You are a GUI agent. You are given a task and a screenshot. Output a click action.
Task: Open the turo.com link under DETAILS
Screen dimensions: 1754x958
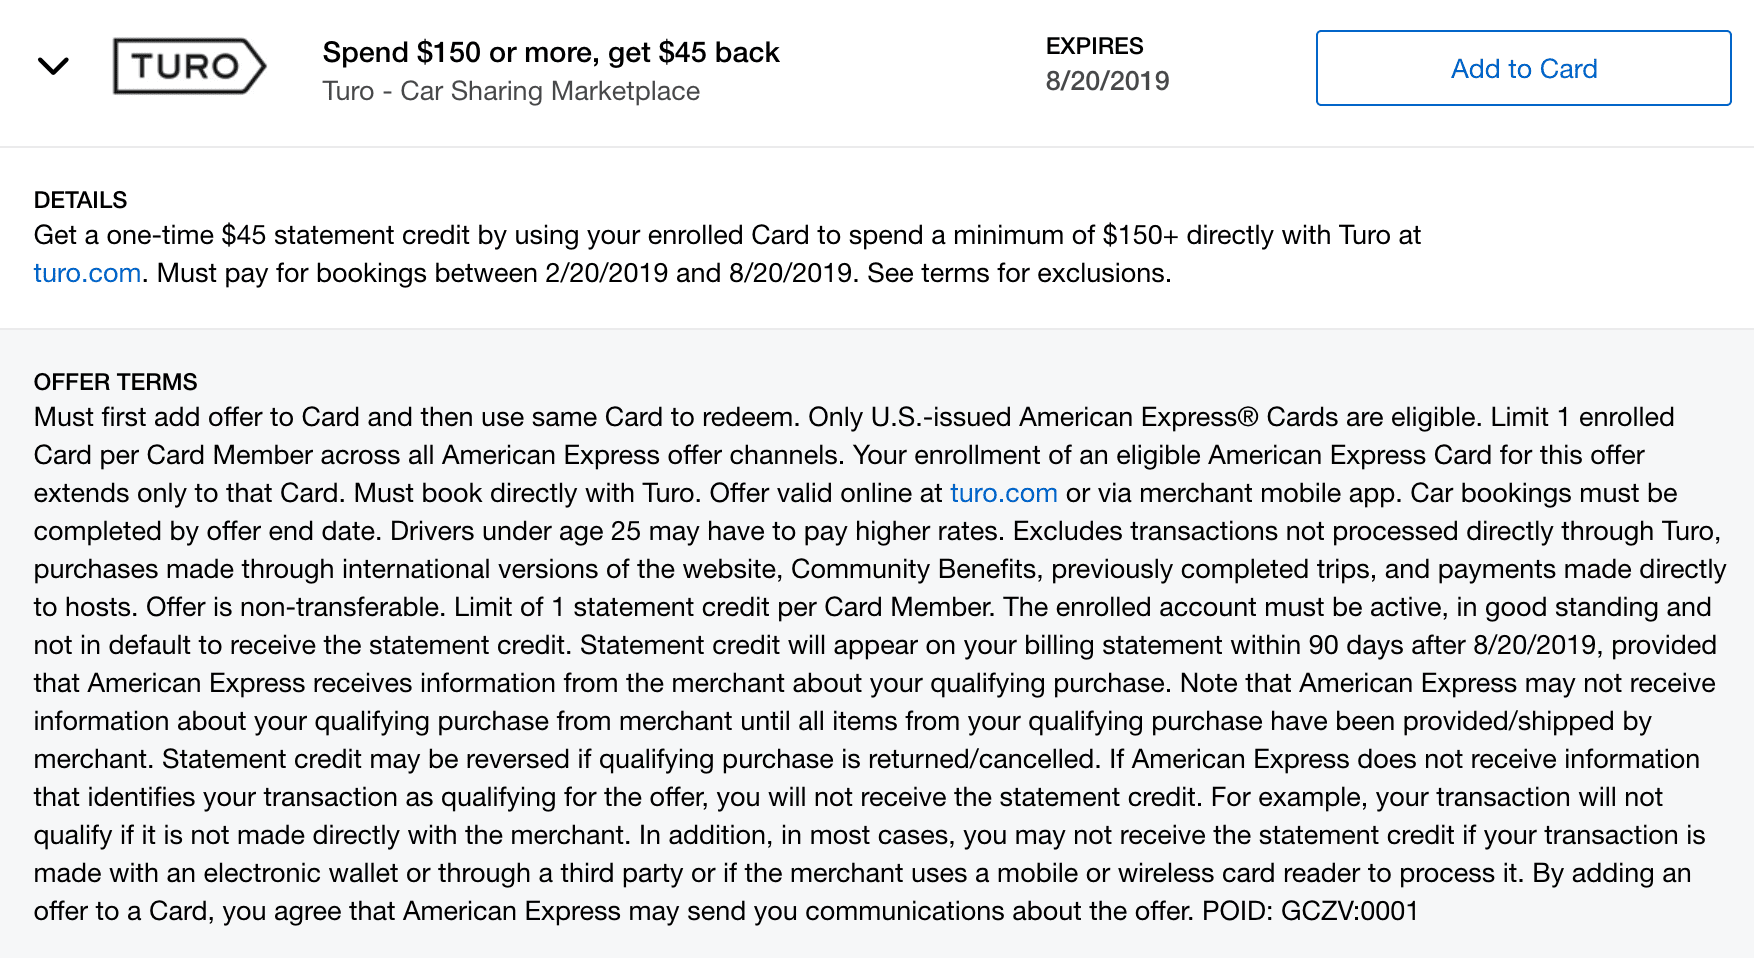(87, 273)
